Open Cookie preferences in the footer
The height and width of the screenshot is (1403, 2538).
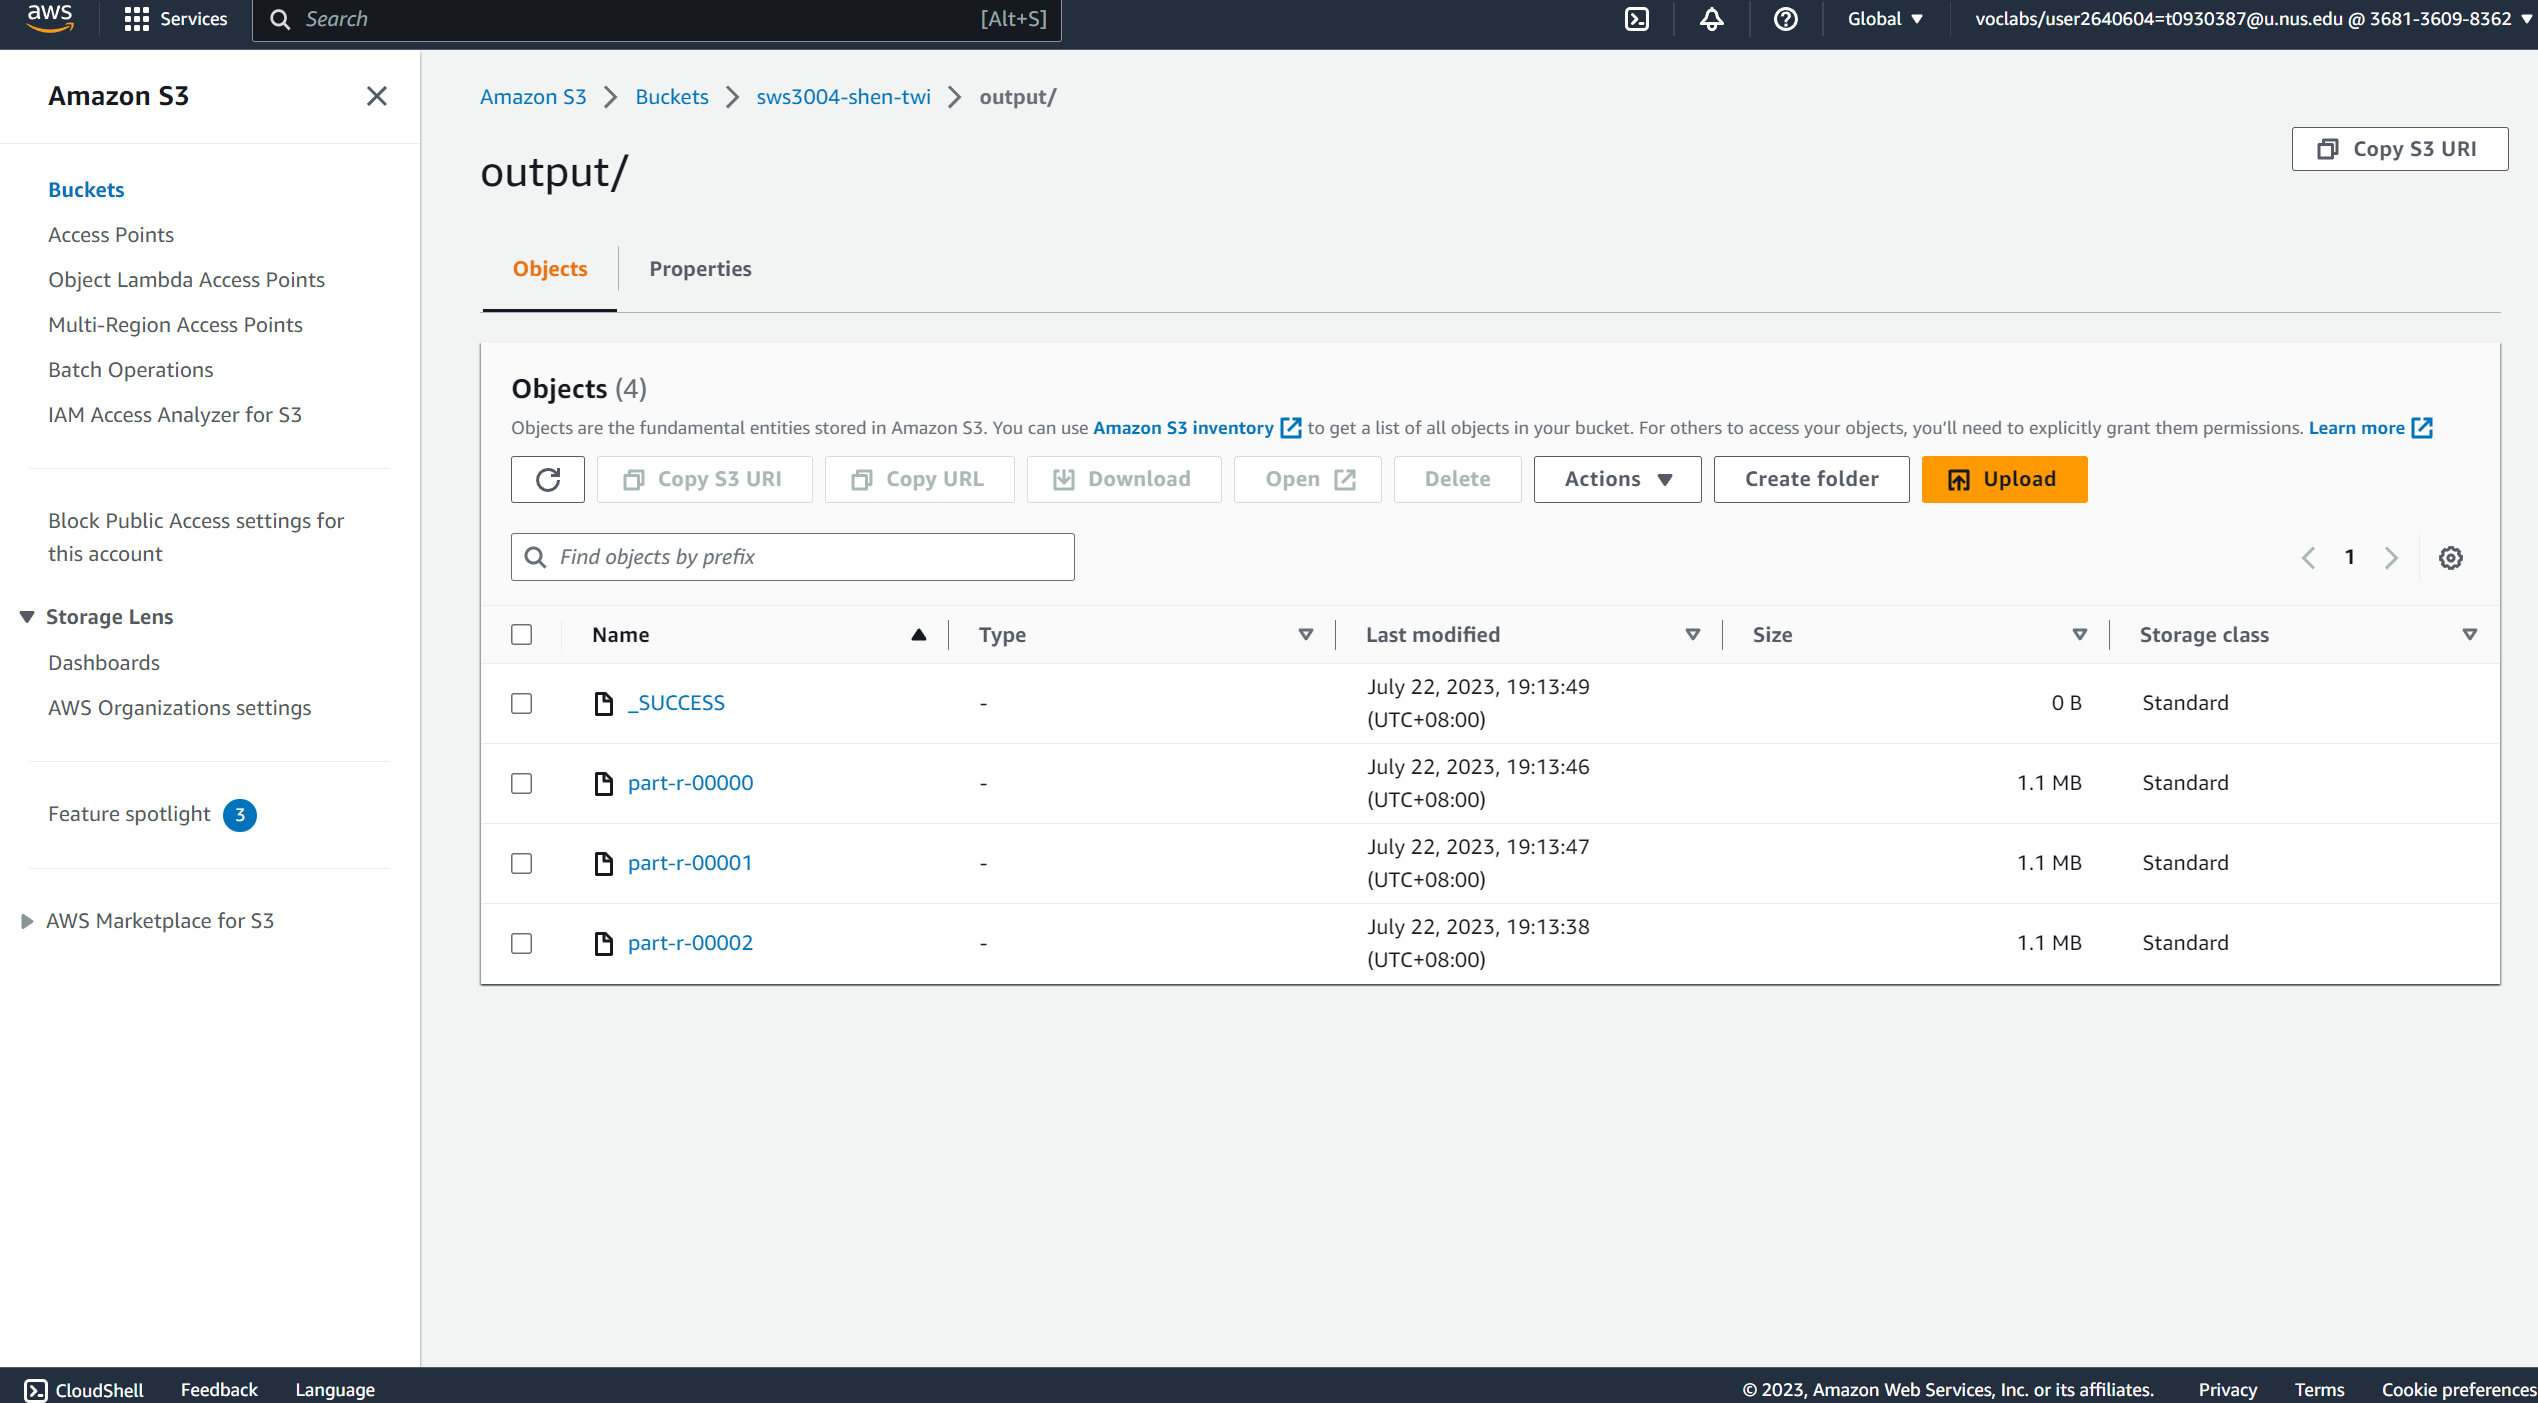(2458, 1390)
